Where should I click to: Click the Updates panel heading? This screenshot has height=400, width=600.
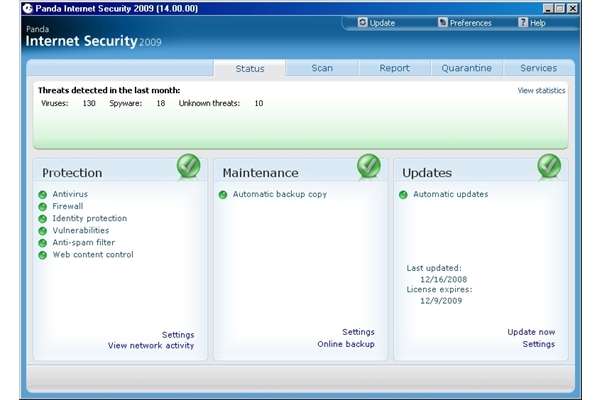[x=427, y=173]
